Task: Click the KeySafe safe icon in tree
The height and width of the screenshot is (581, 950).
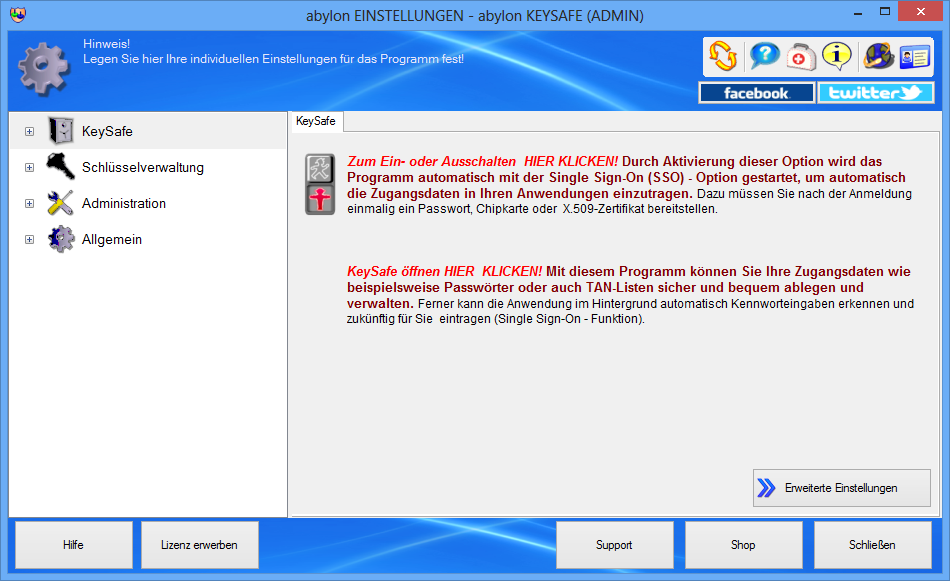Action: 61,130
